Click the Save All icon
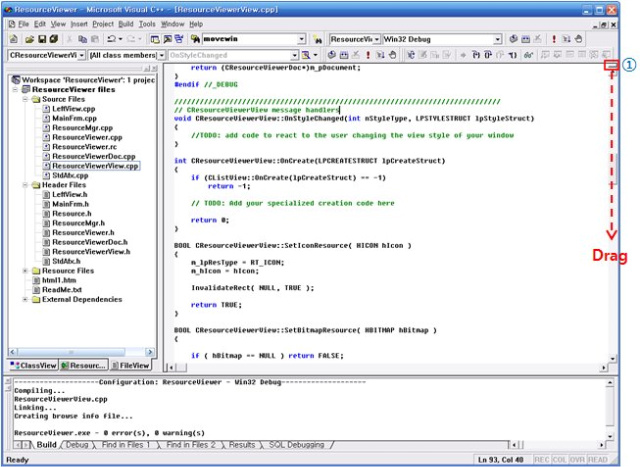 [x=54, y=39]
